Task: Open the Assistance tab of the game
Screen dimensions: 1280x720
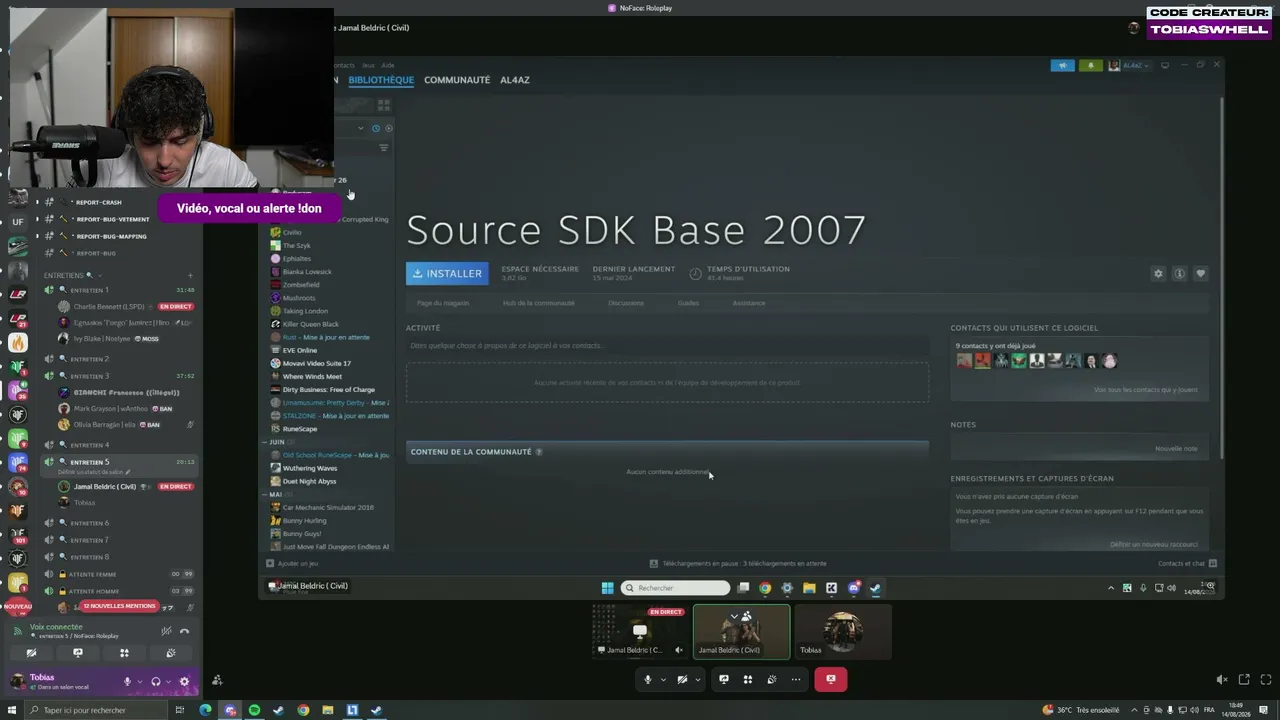Action: pyautogui.click(x=749, y=303)
